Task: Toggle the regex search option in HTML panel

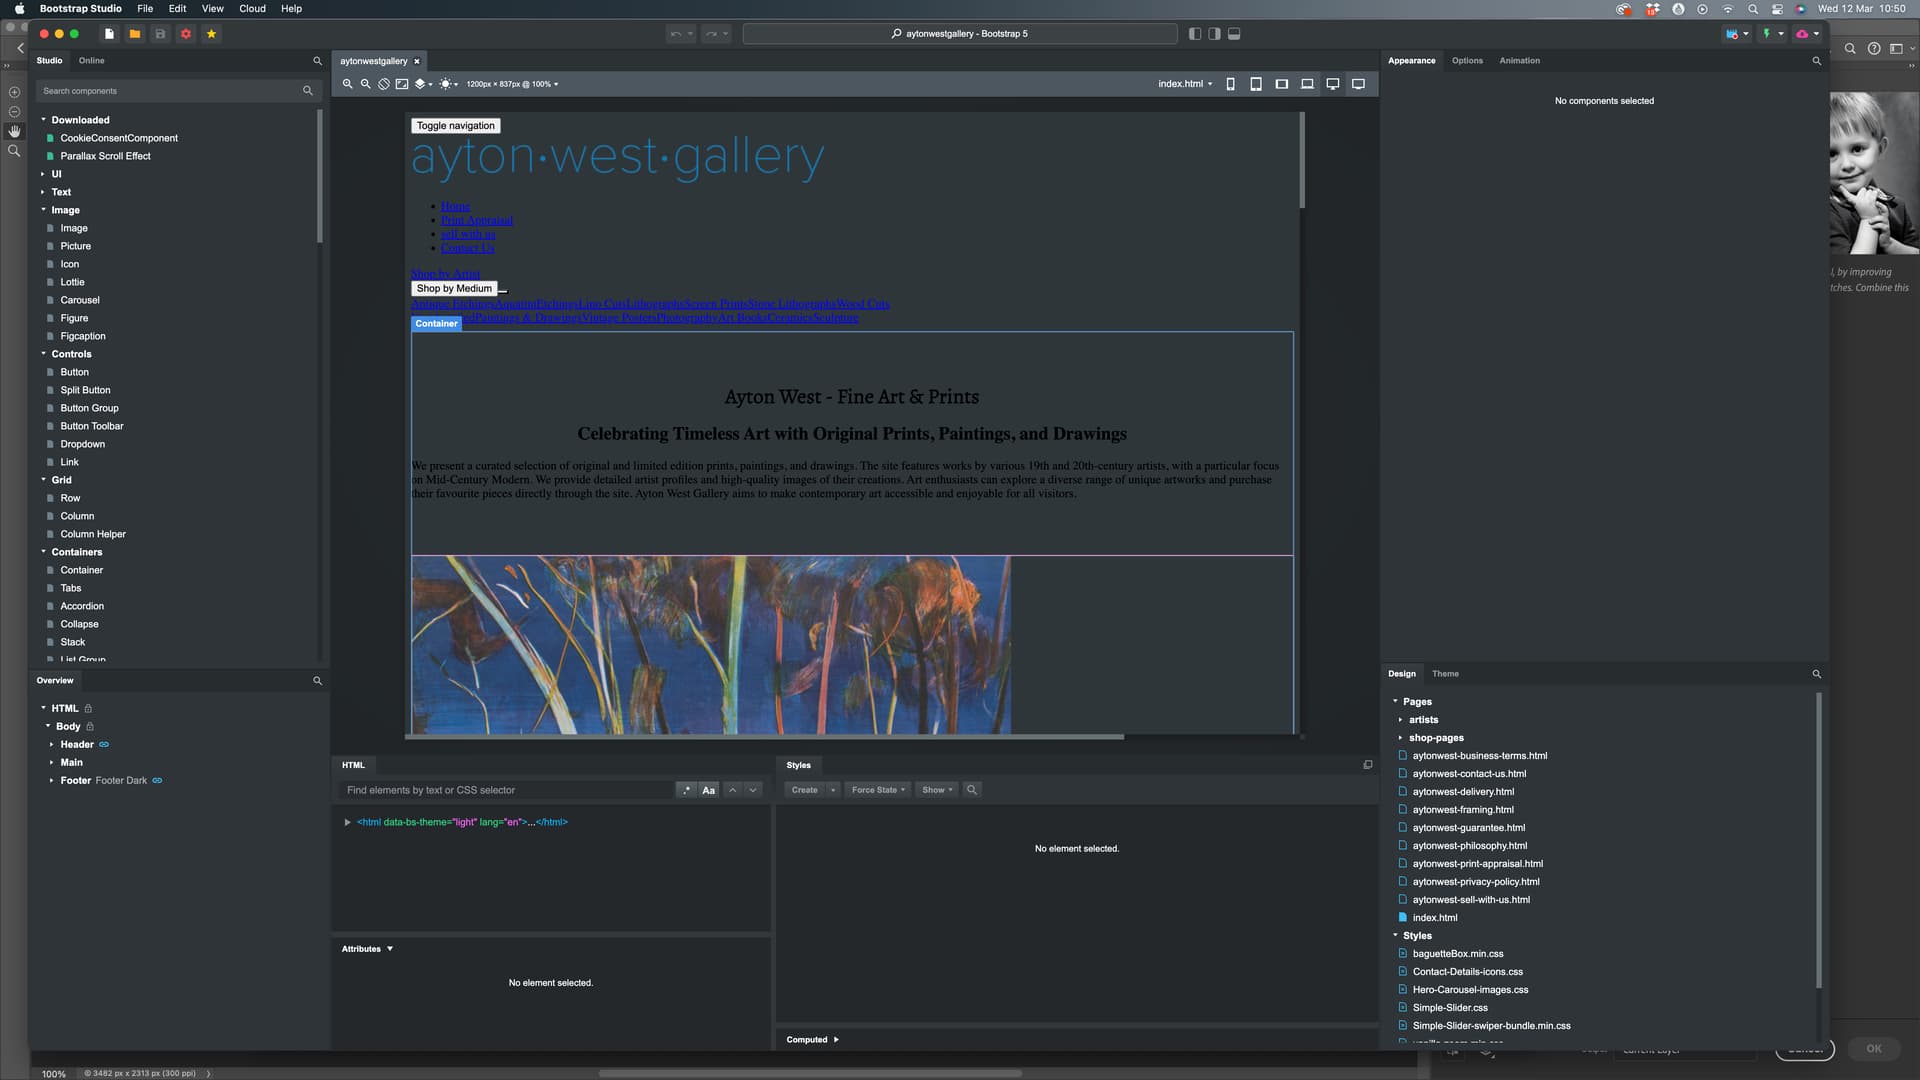Action: (x=686, y=790)
